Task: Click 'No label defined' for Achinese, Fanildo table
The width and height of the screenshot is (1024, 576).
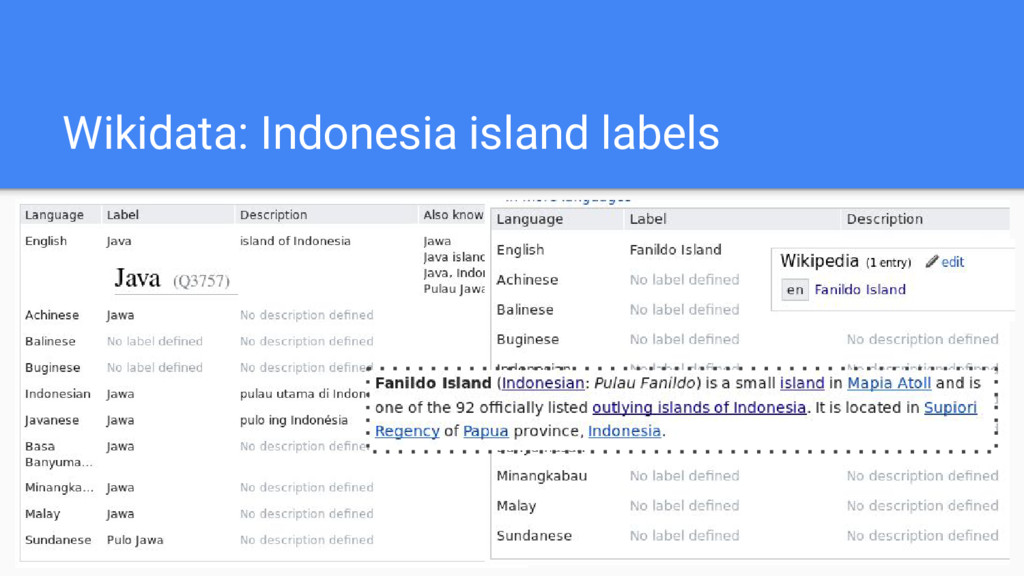Action: (684, 280)
